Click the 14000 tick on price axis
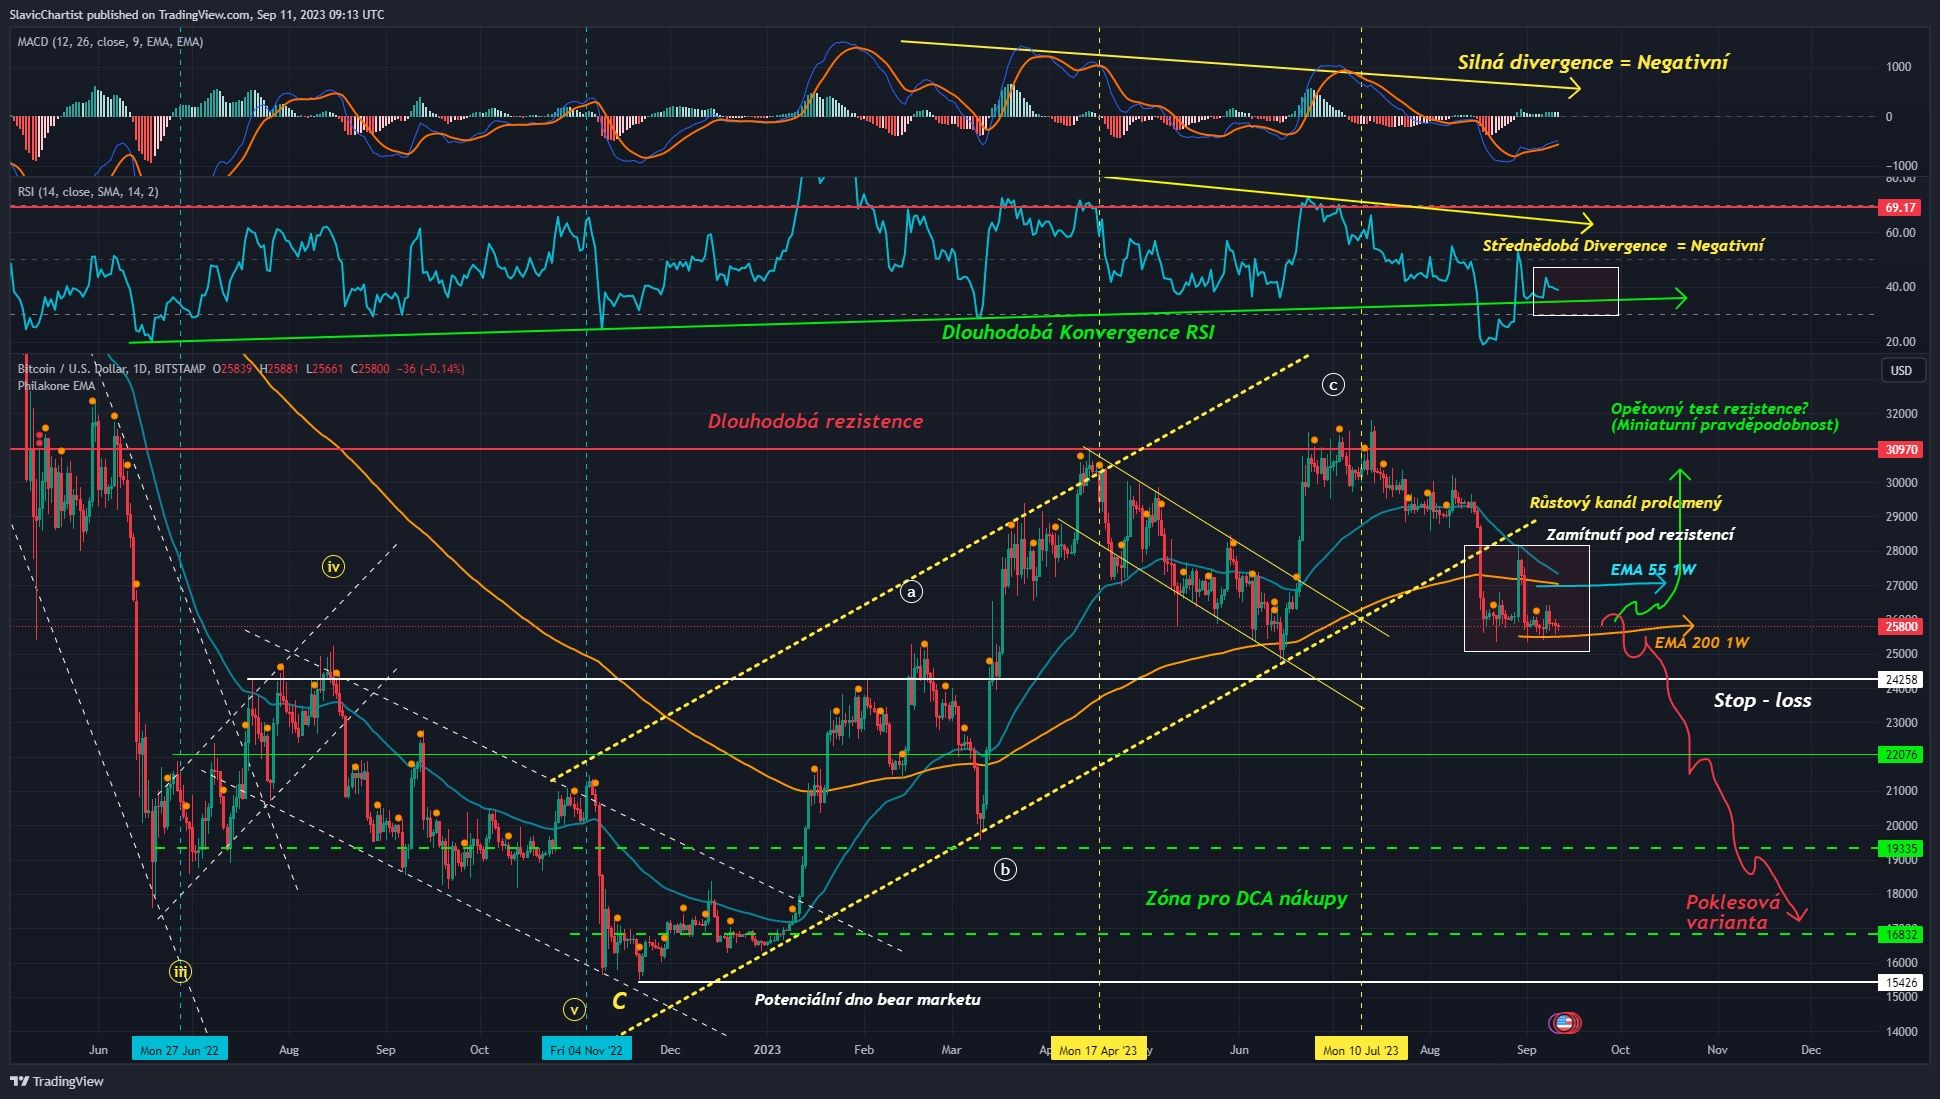The height and width of the screenshot is (1099, 1940). (1901, 1032)
